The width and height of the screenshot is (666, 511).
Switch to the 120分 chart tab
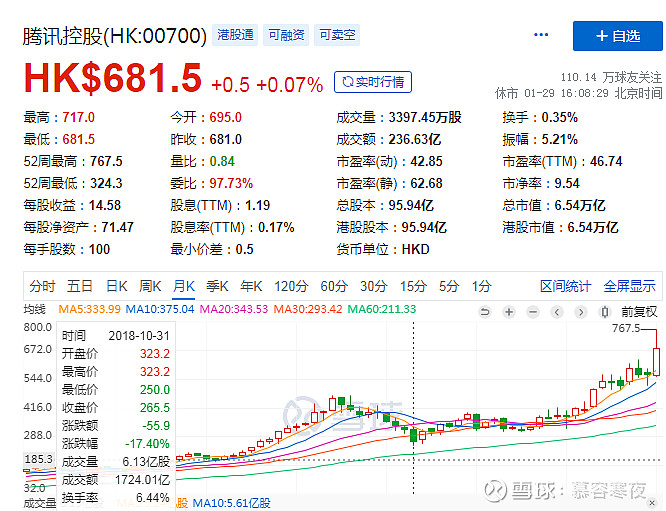coord(291,286)
